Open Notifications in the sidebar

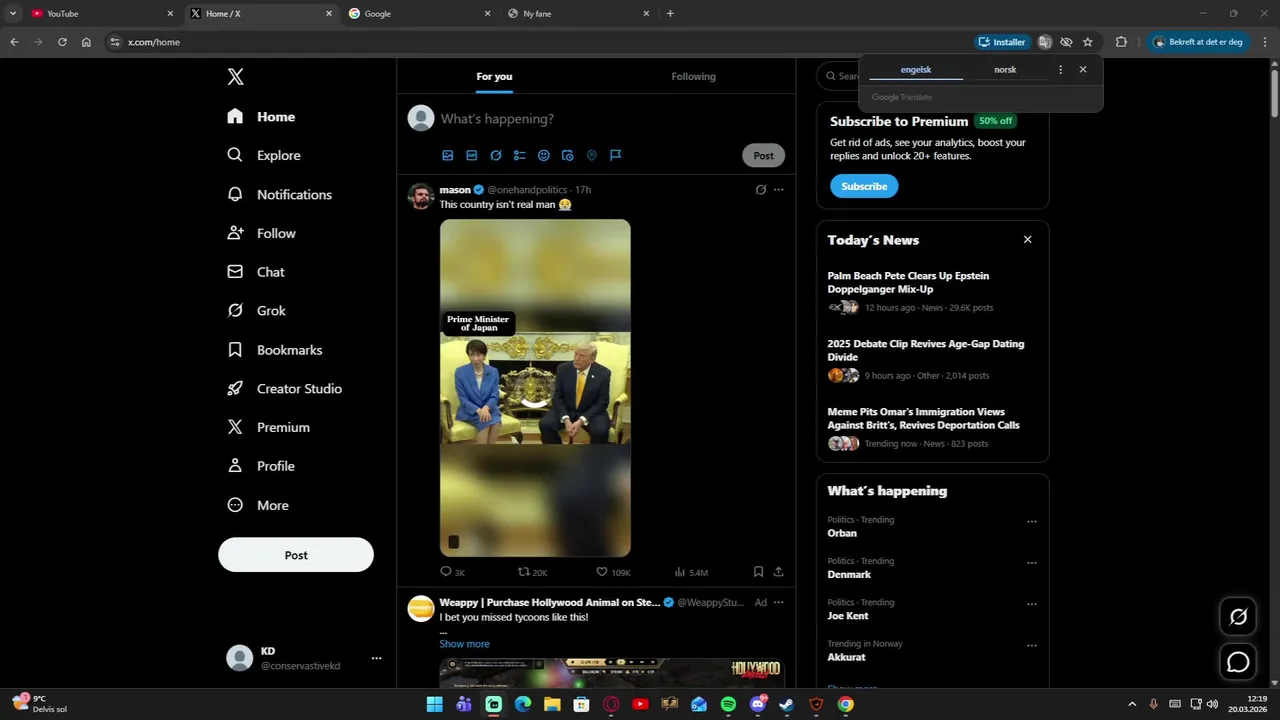(279, 194)
